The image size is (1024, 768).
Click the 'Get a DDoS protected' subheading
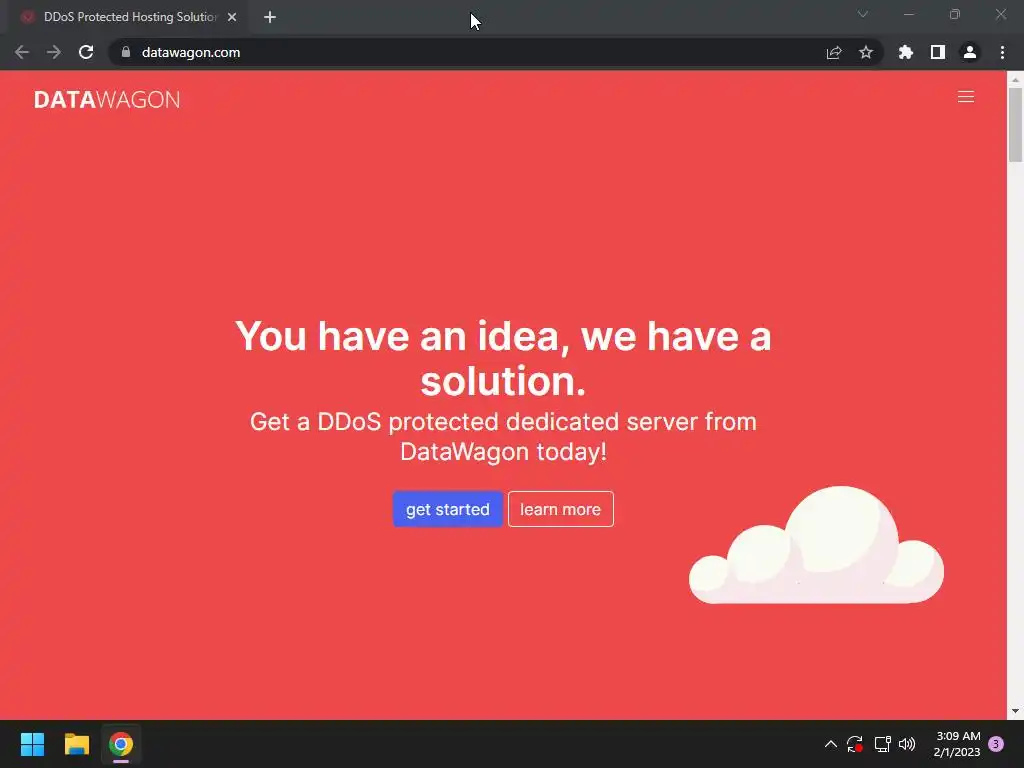[503, 436]
